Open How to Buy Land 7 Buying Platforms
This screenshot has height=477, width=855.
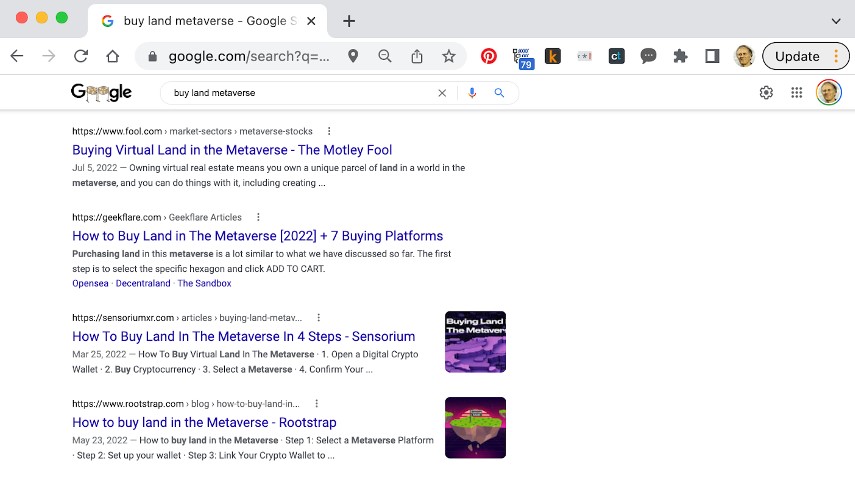click(257, 236)
